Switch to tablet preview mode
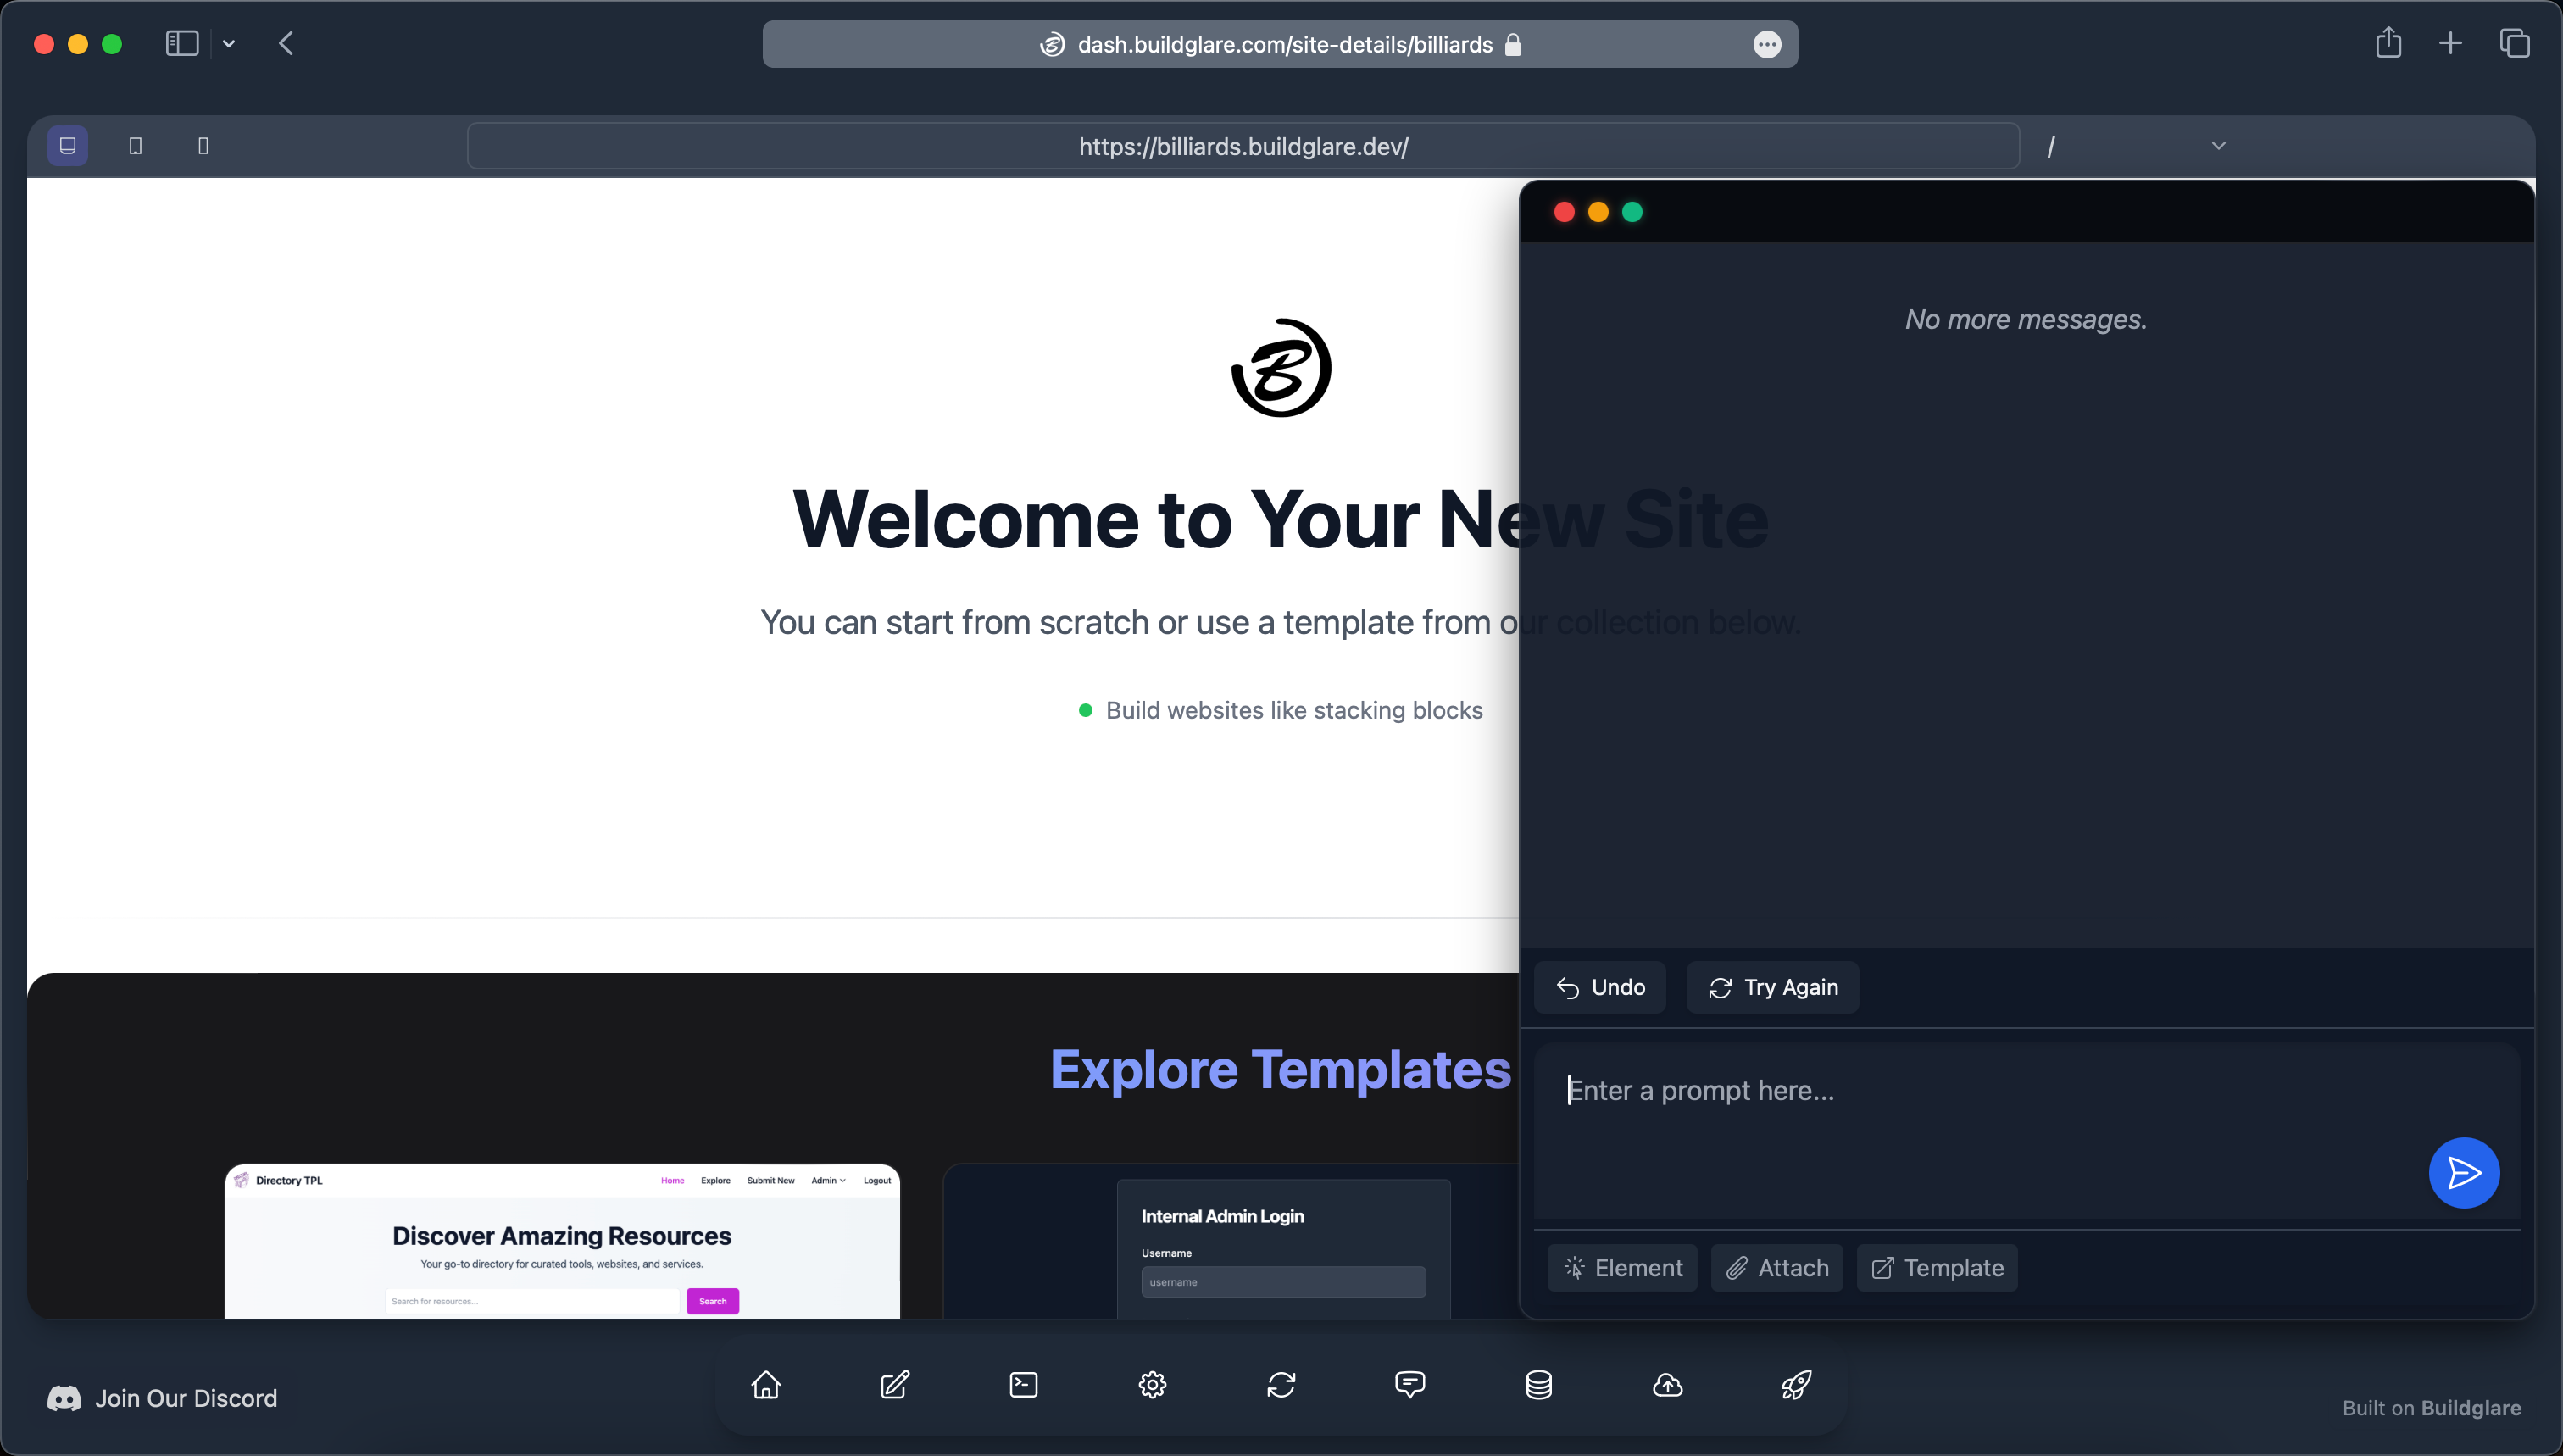The width and height of the screenshot is (2563, 1456). (x=135, y=145)
